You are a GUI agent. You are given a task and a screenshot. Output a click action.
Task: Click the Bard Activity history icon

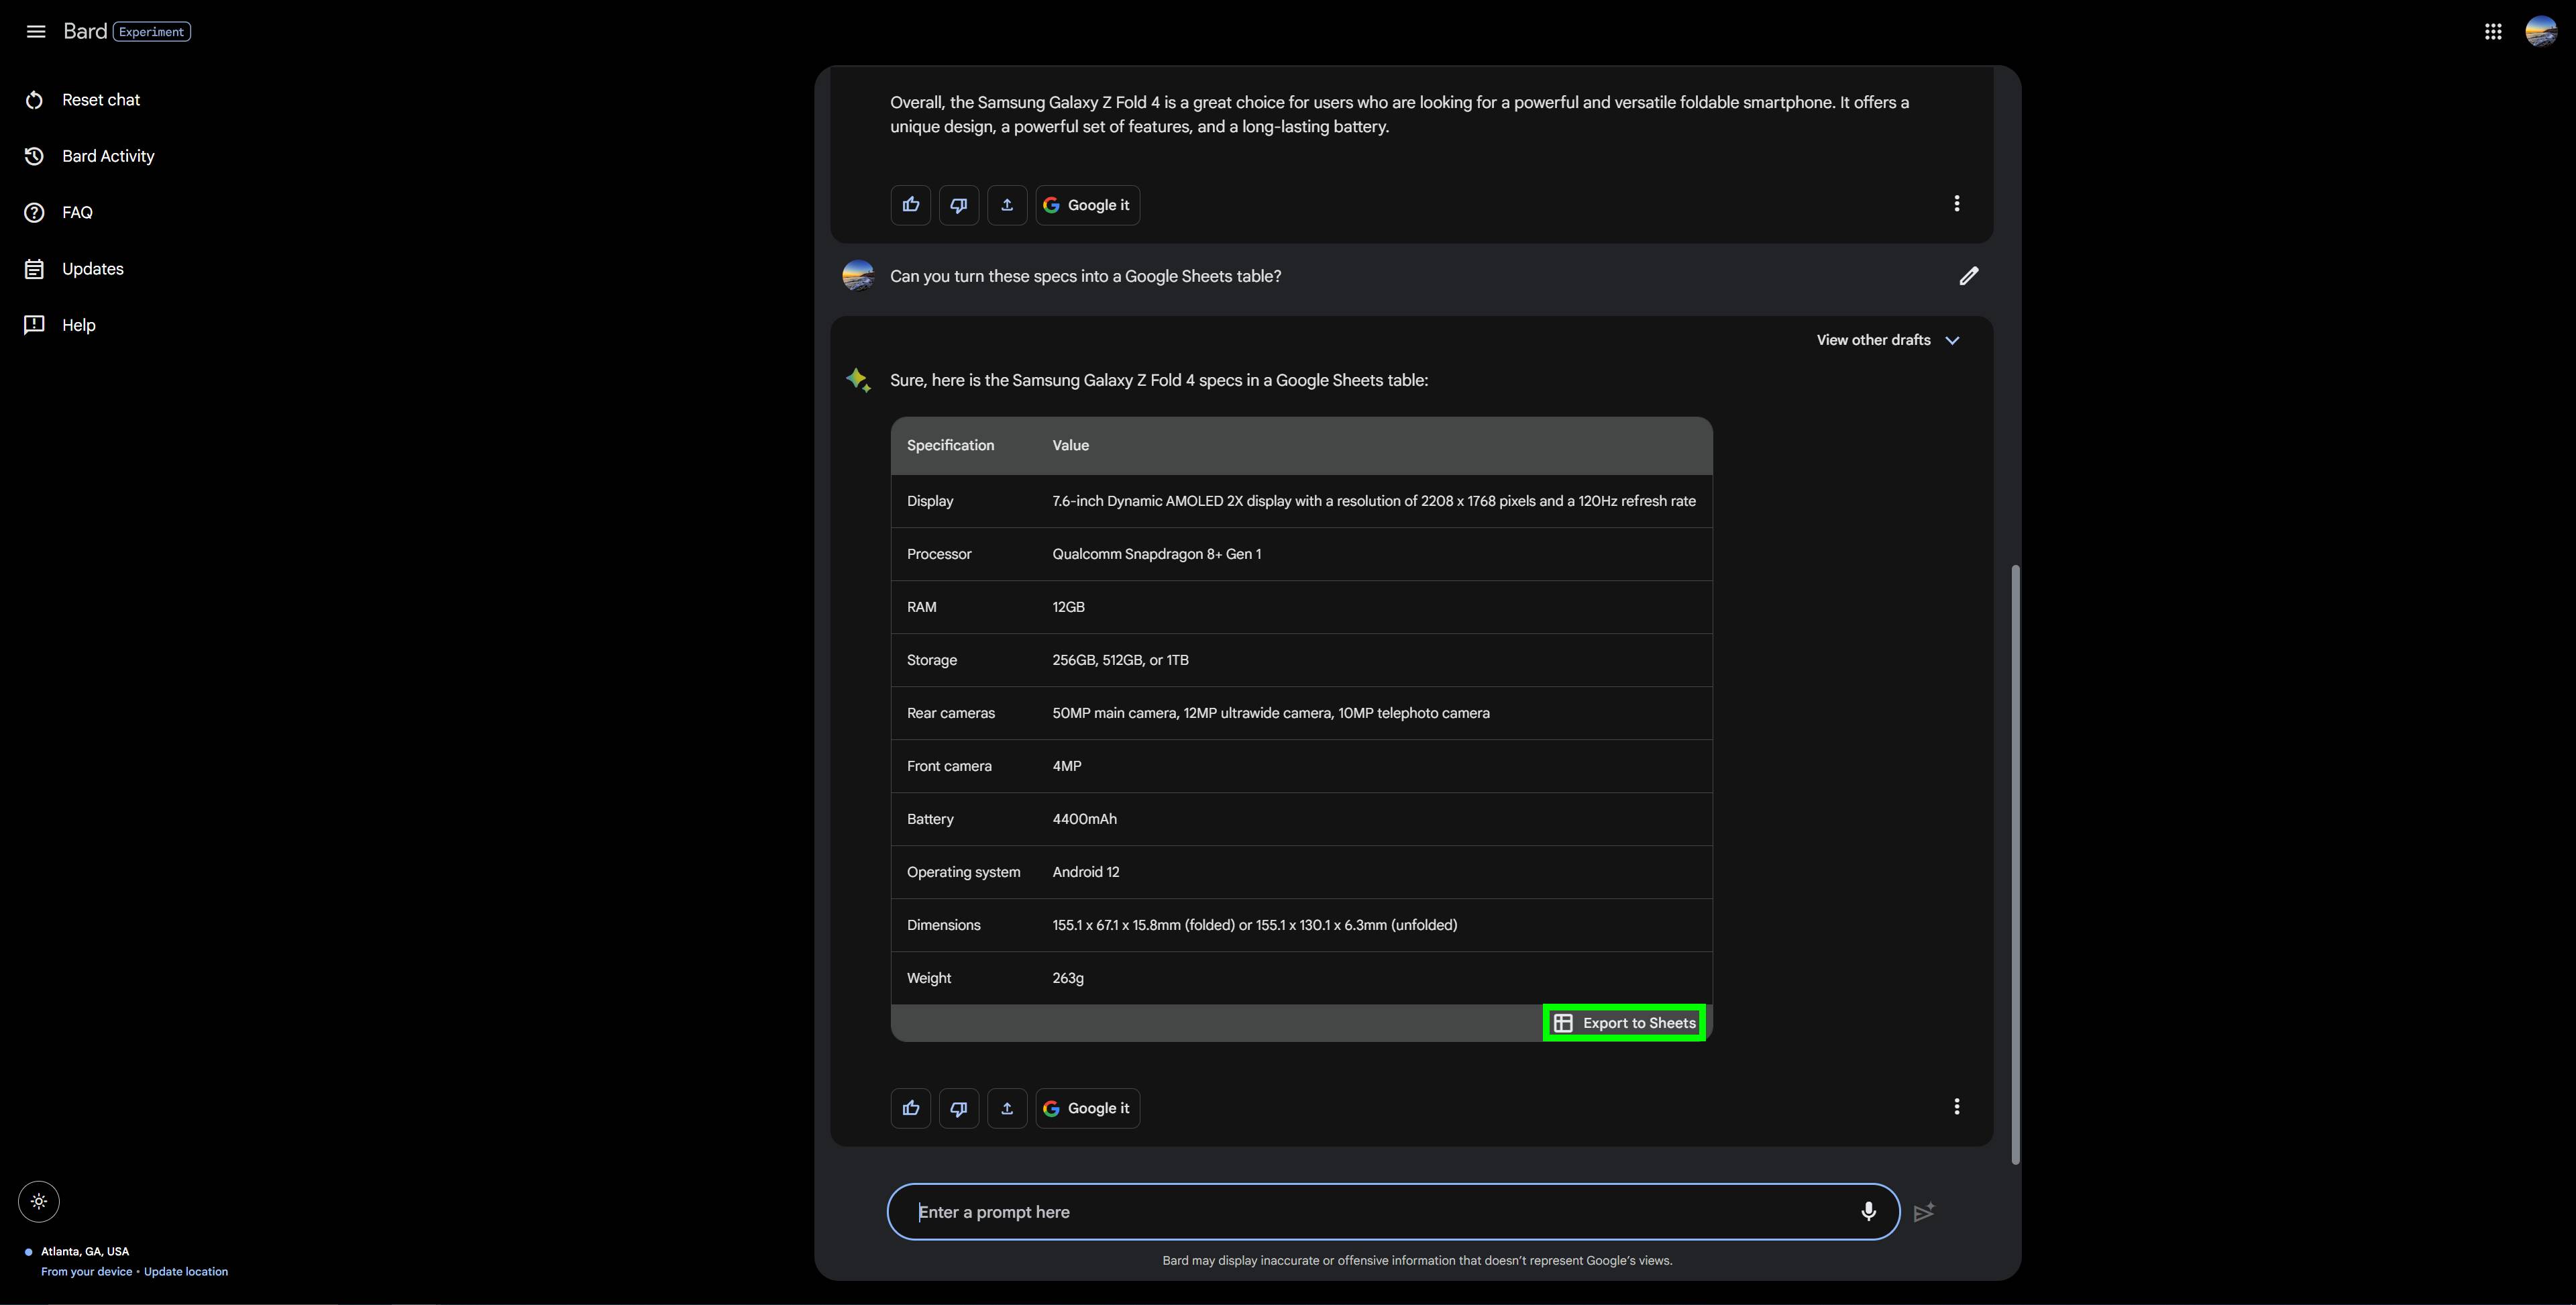[34, 156]
